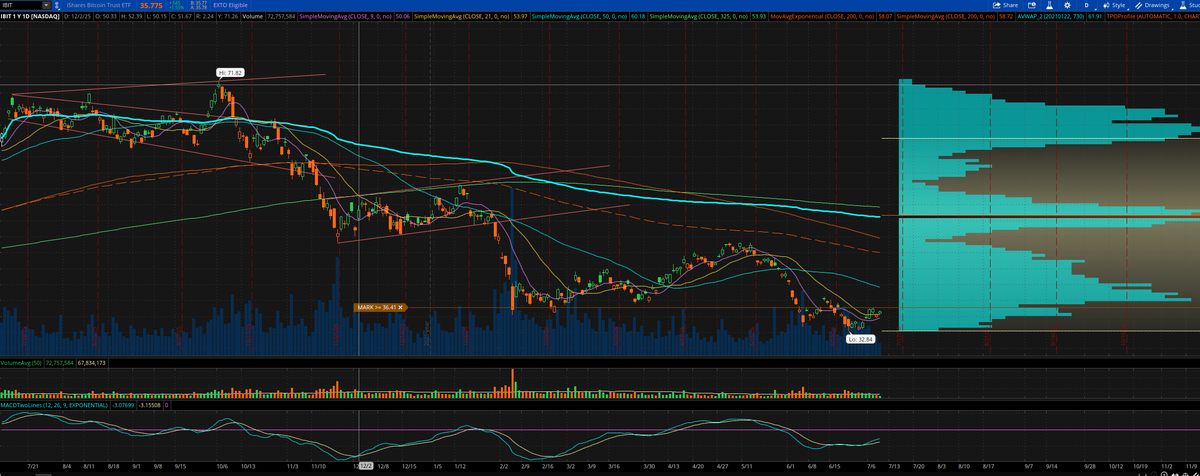Screen dimensions: 1200x476
Task: Click the 7/21 date on time axis
Action: [x=35, y=466]
